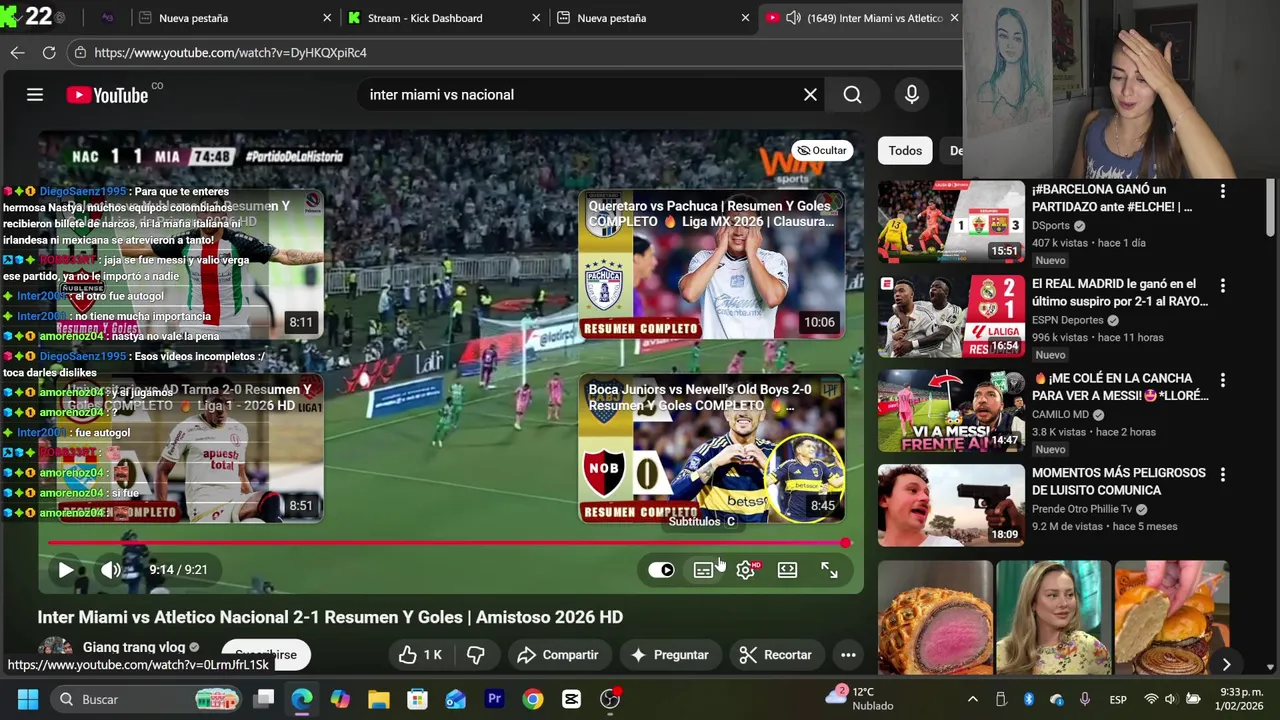
Task: Open the YouTube hamburger guide menu
Action: pos(35,95)
